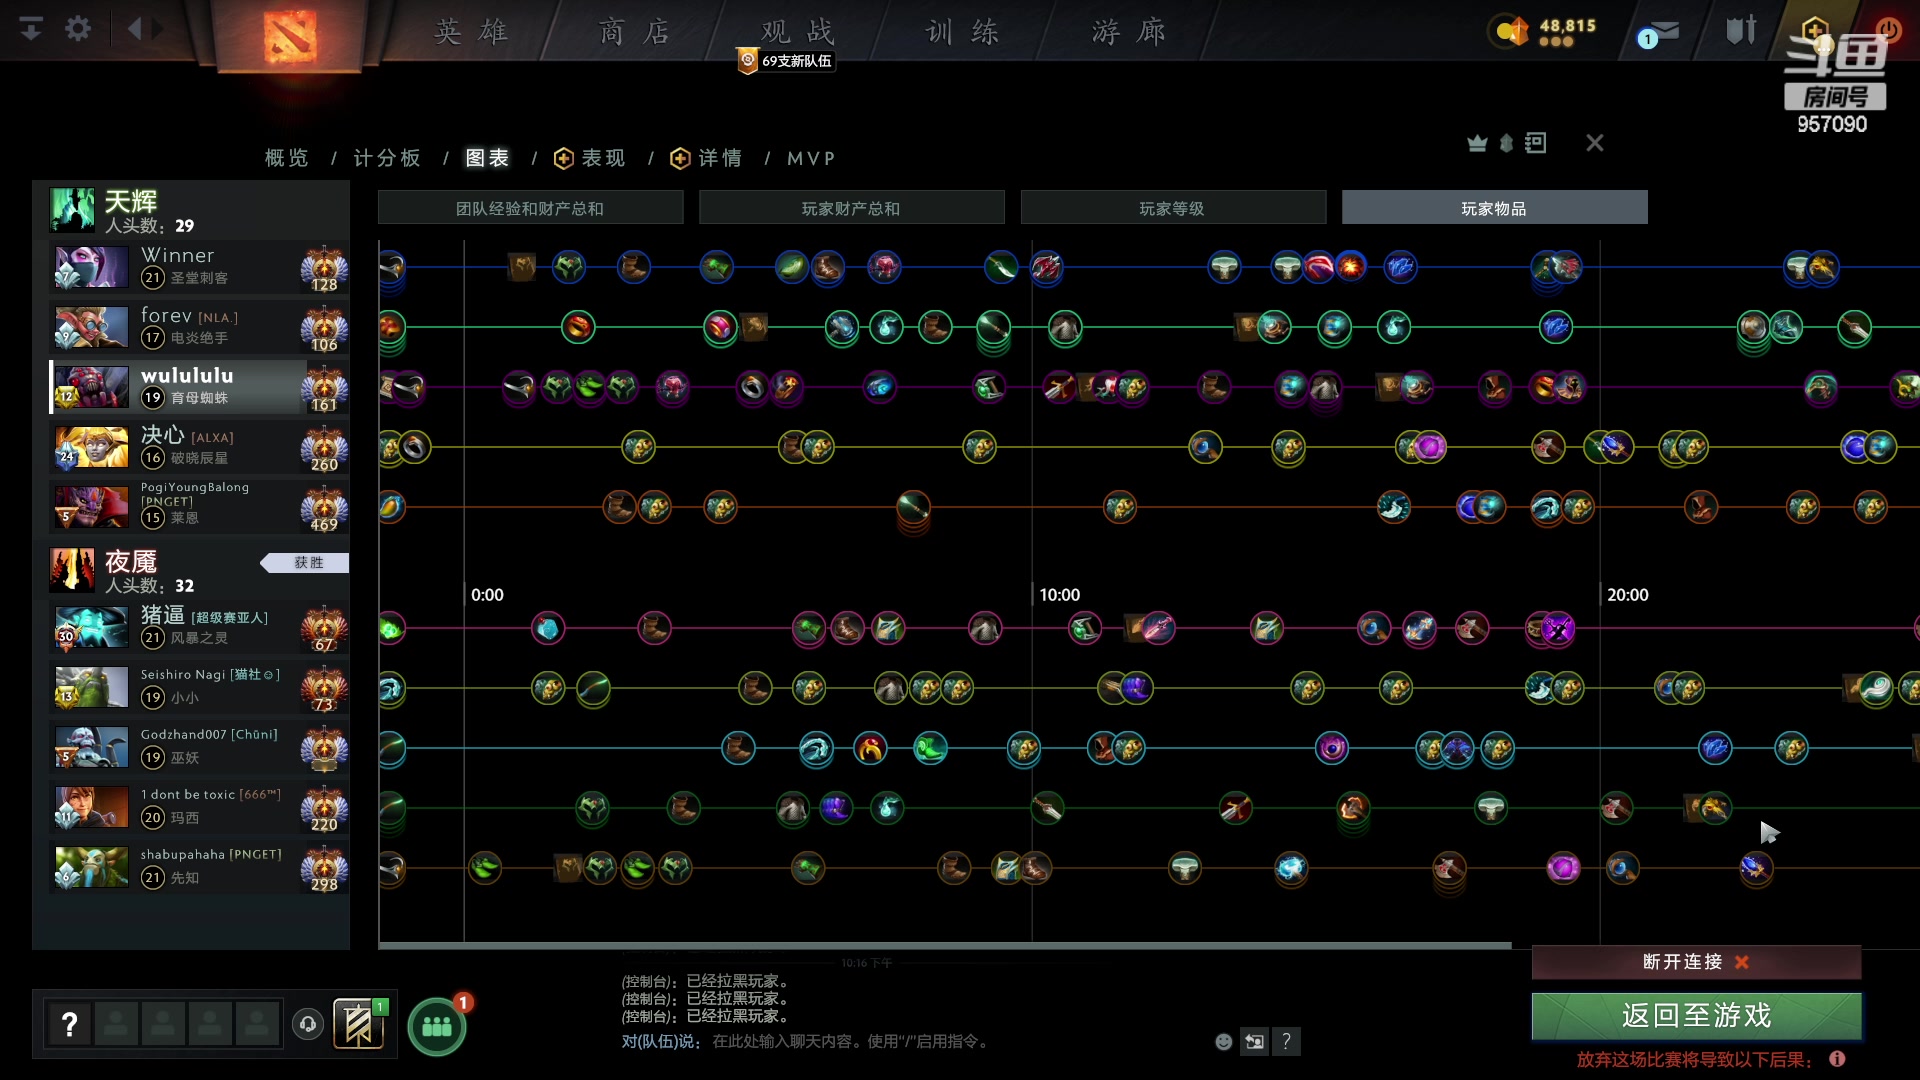Expand chat help question mark button
This screenshot has width=1920, height=1080.
point(1286,1042)
